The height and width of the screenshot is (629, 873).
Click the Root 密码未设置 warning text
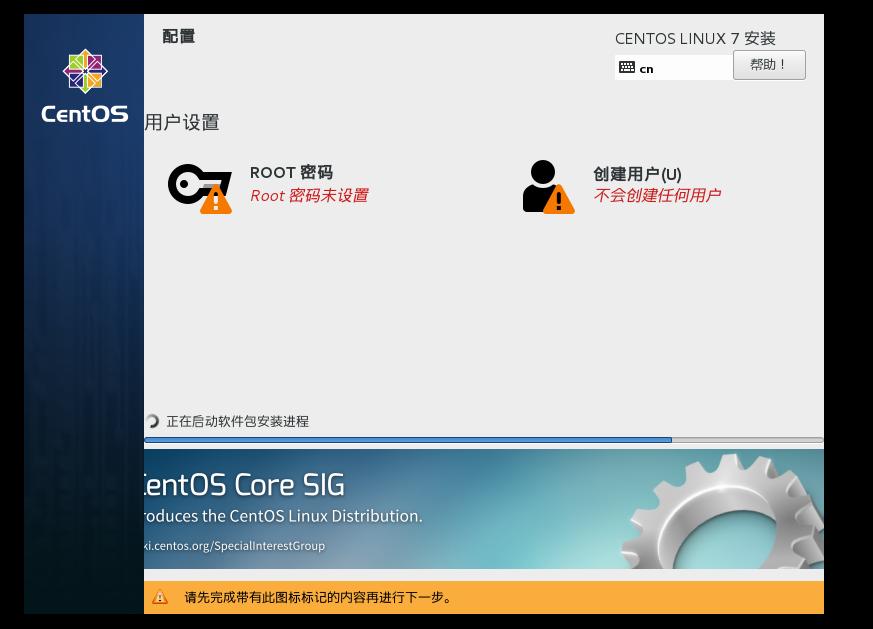pyautogui.click(x=310, y=196)
